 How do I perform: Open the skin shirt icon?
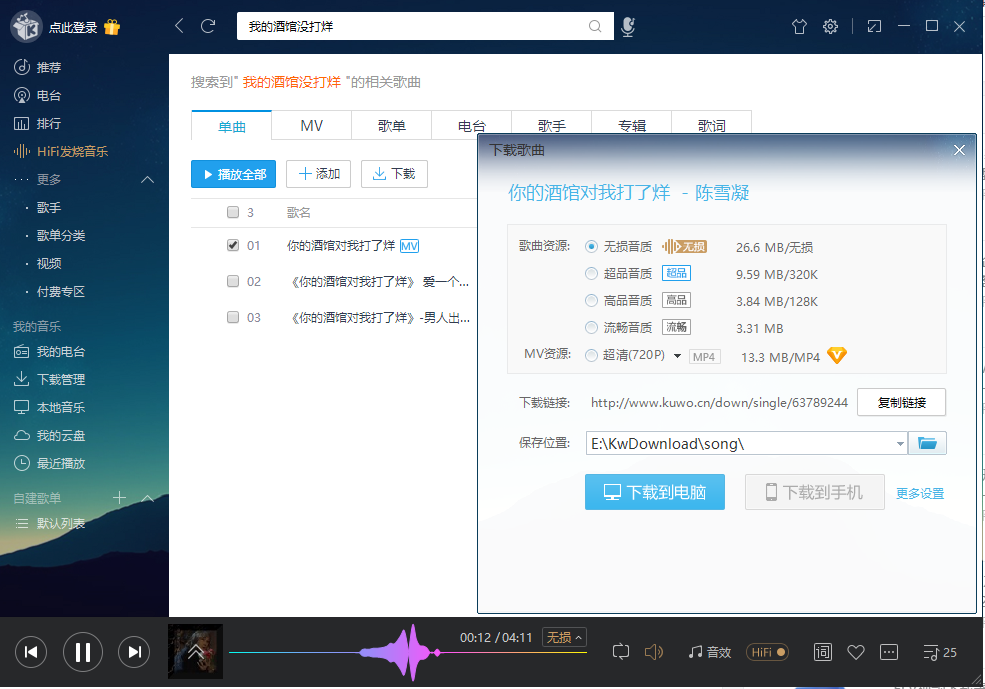coord(799,26)
